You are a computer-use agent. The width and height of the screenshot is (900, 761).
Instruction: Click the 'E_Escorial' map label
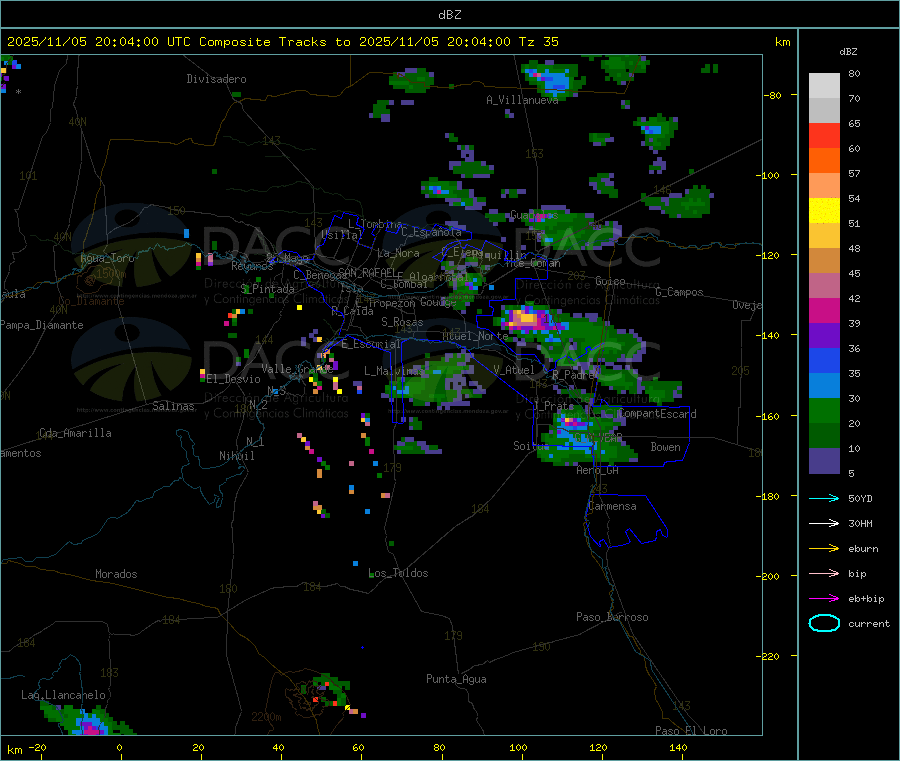click(x=371, y=344)
